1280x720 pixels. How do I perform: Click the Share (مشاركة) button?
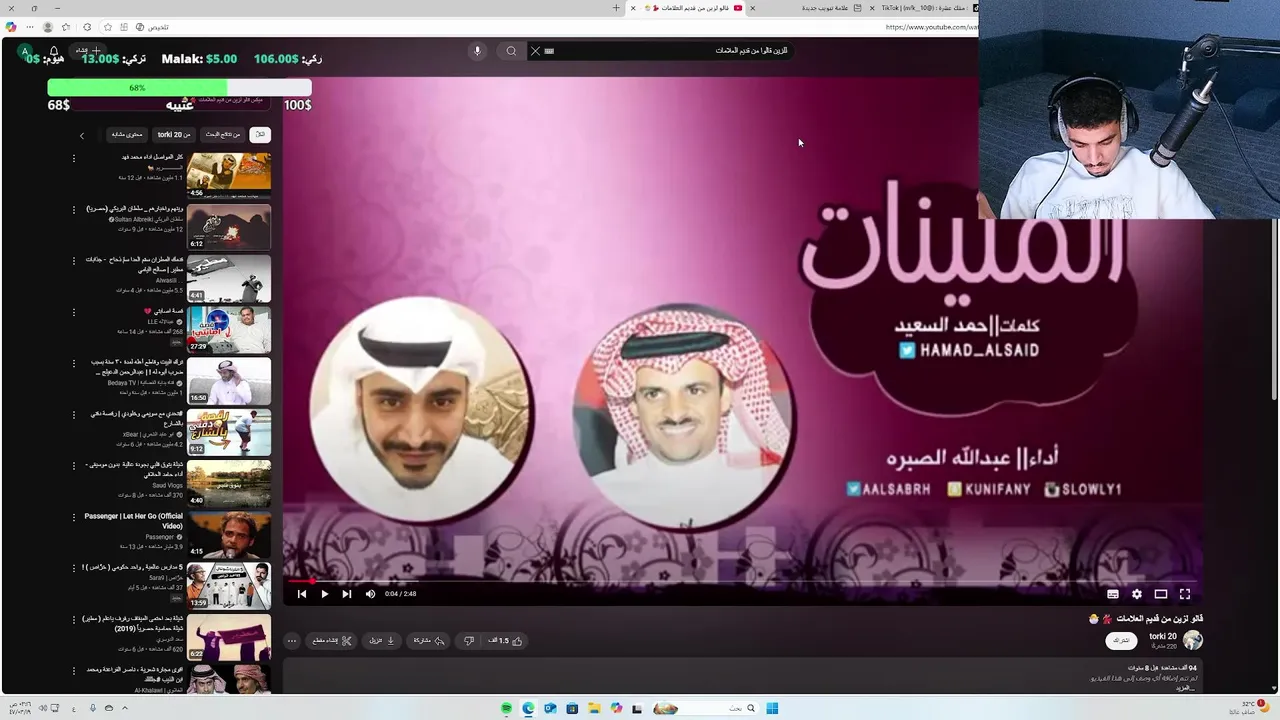point(427,641)
